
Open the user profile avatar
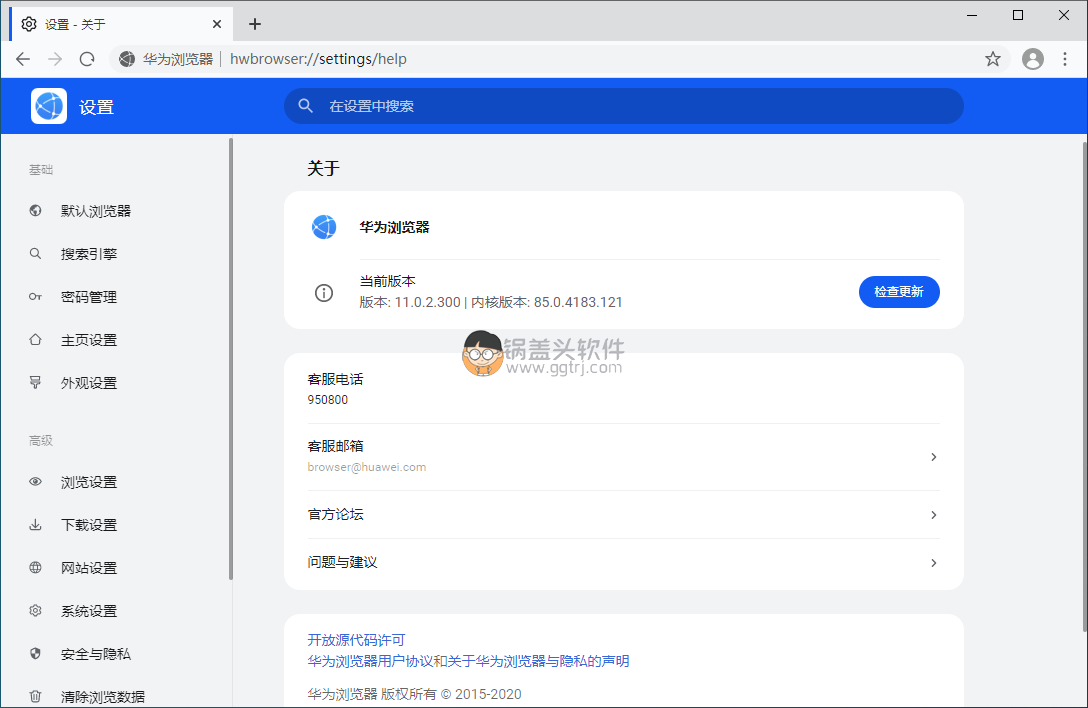point(1032,59)
